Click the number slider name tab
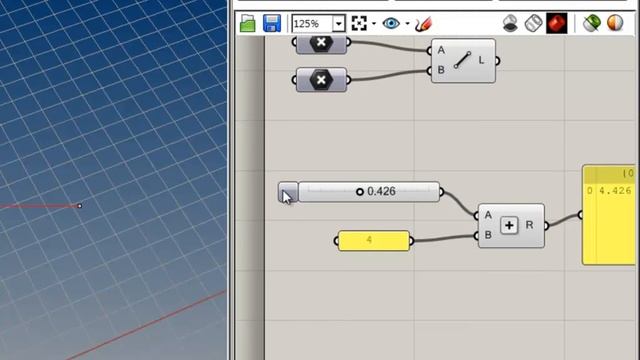The height and width of the screenshot is (360, 640). [x=288, y=192]
